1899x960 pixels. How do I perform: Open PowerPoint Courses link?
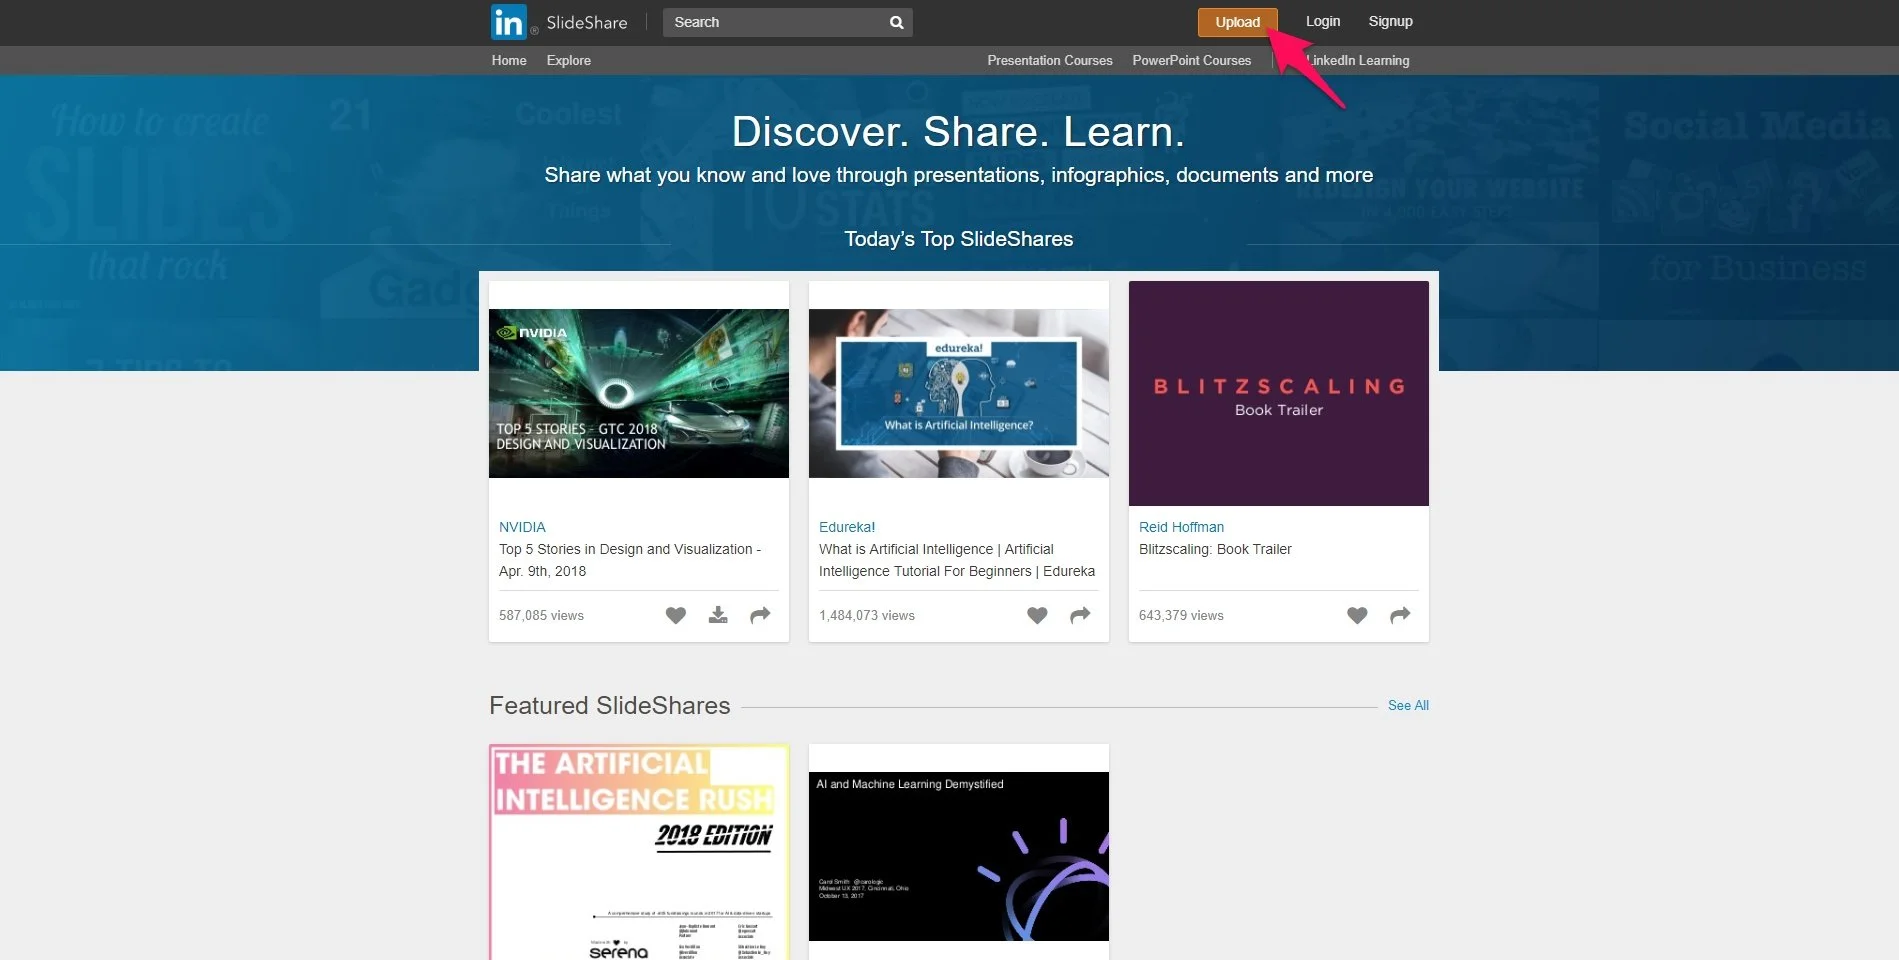pyautogui.click(x=1192, y=60)
